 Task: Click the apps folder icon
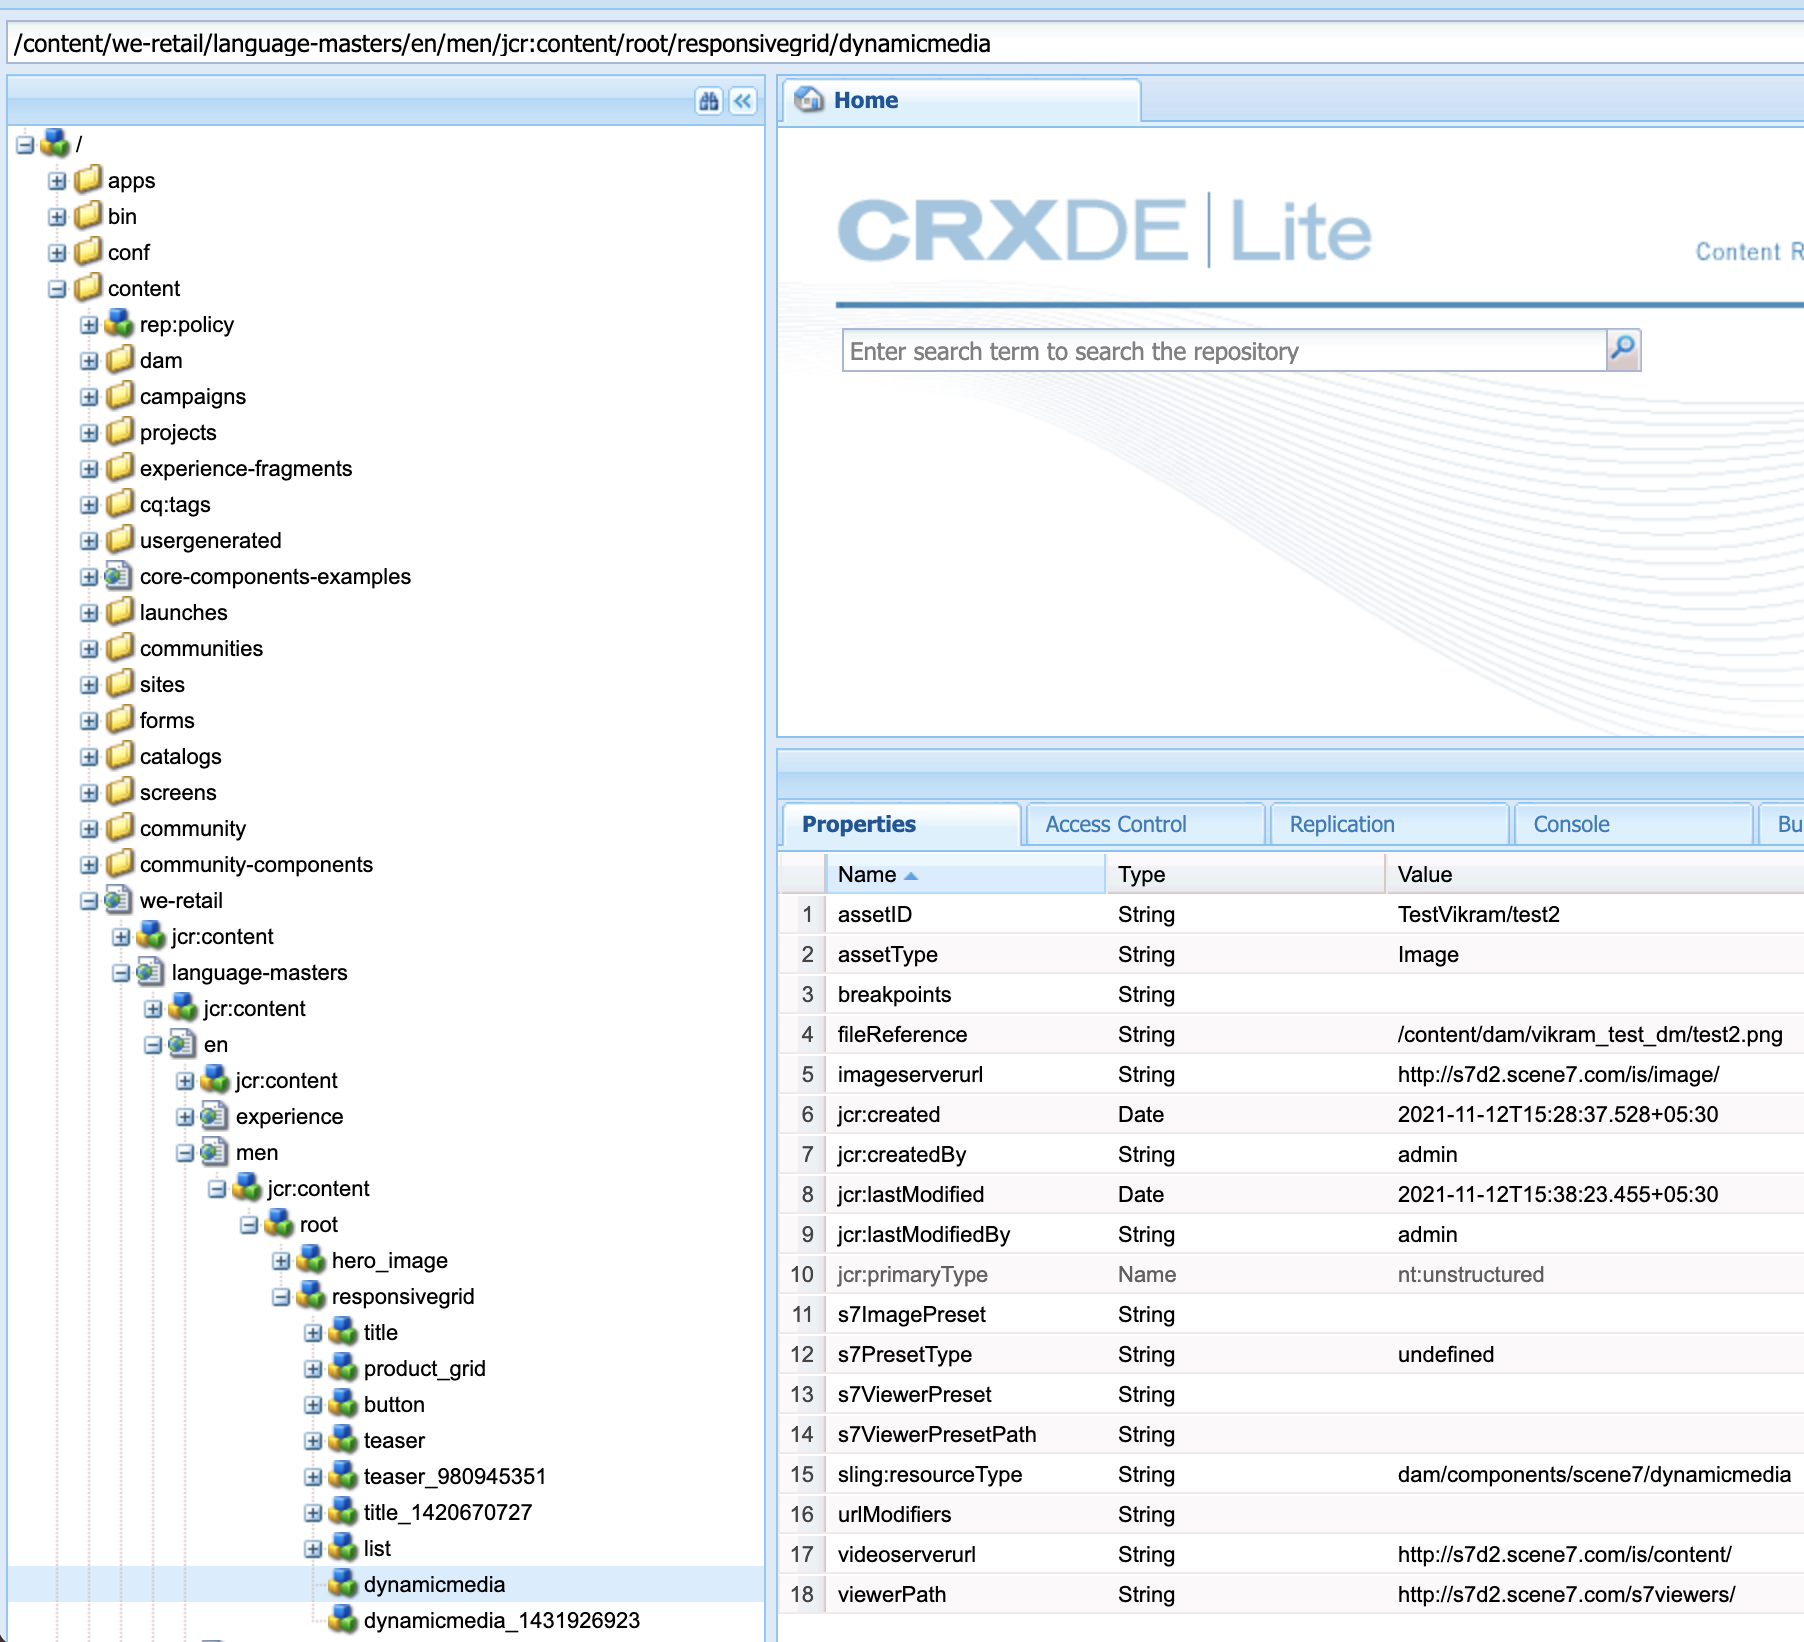pos(88,180)
